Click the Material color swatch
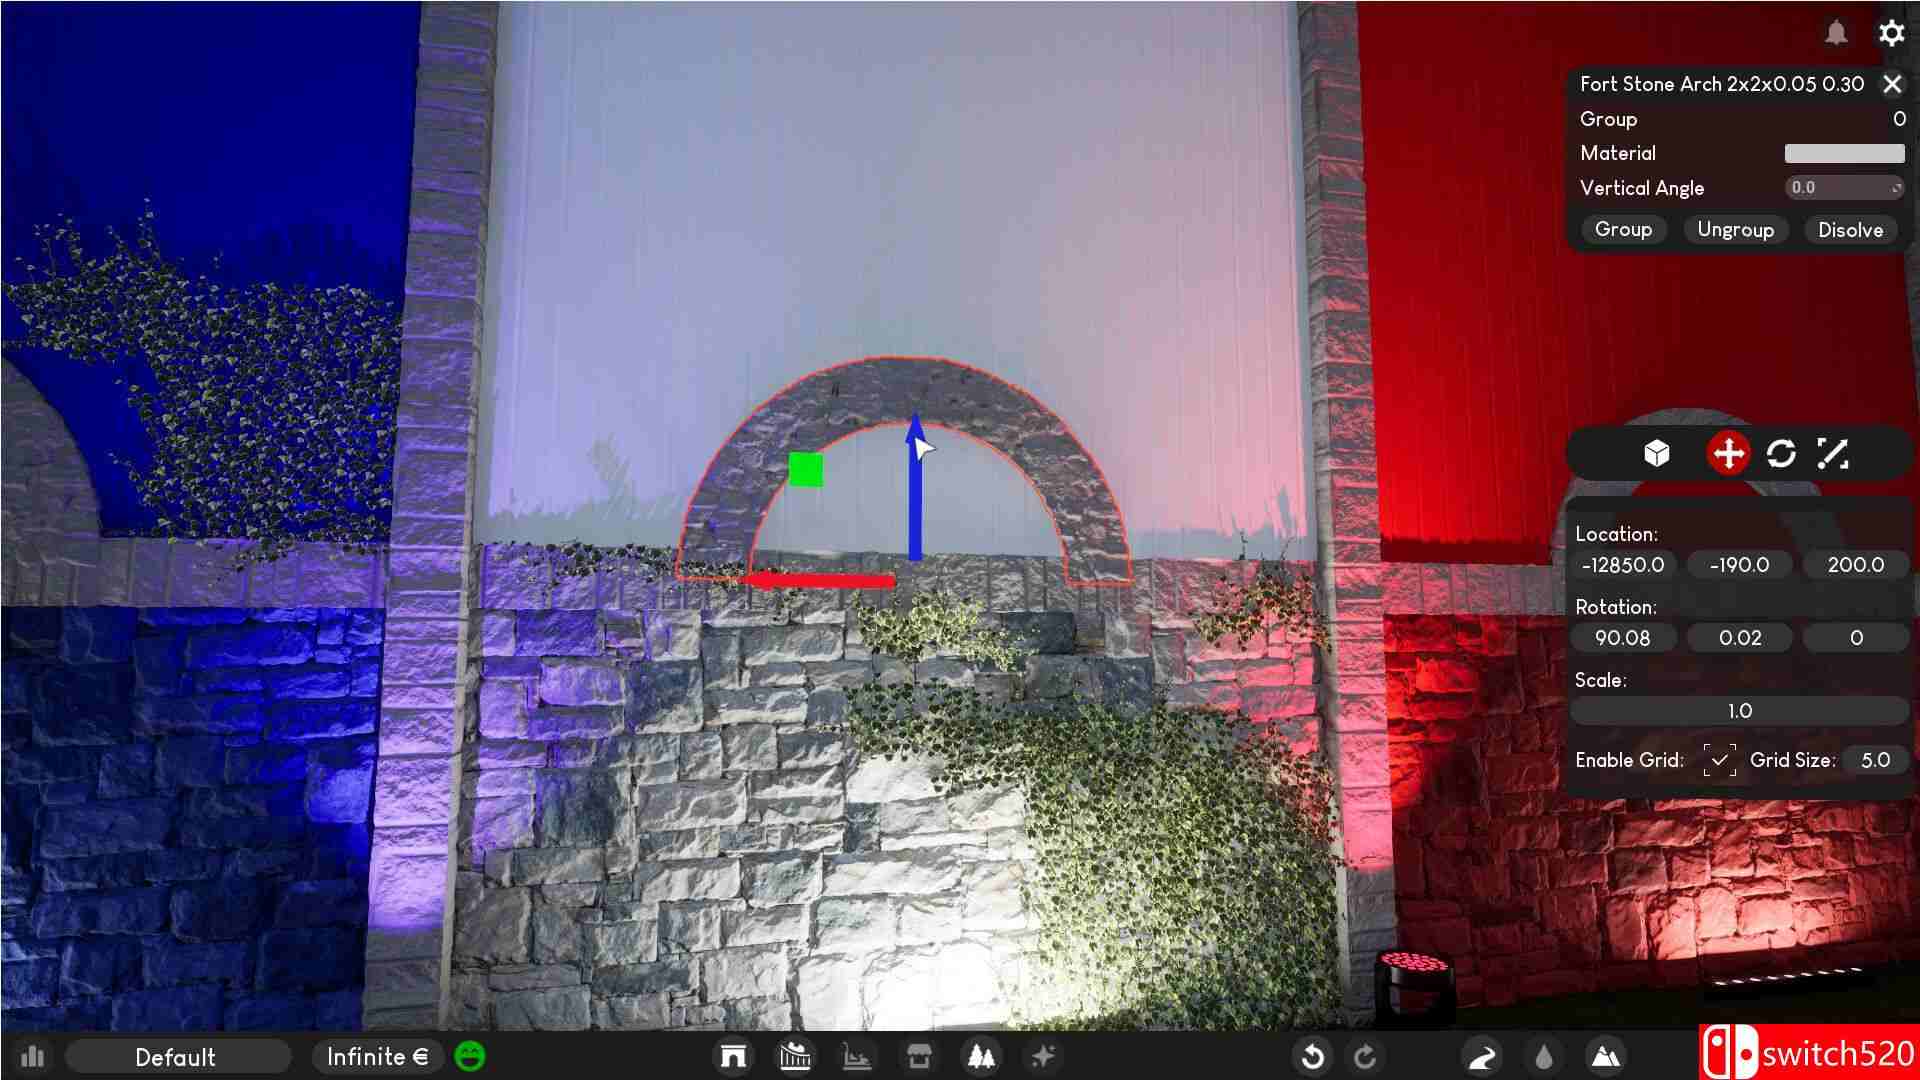The height and width of the screenshot is (1080, 1920). (x=1844, y=153)
